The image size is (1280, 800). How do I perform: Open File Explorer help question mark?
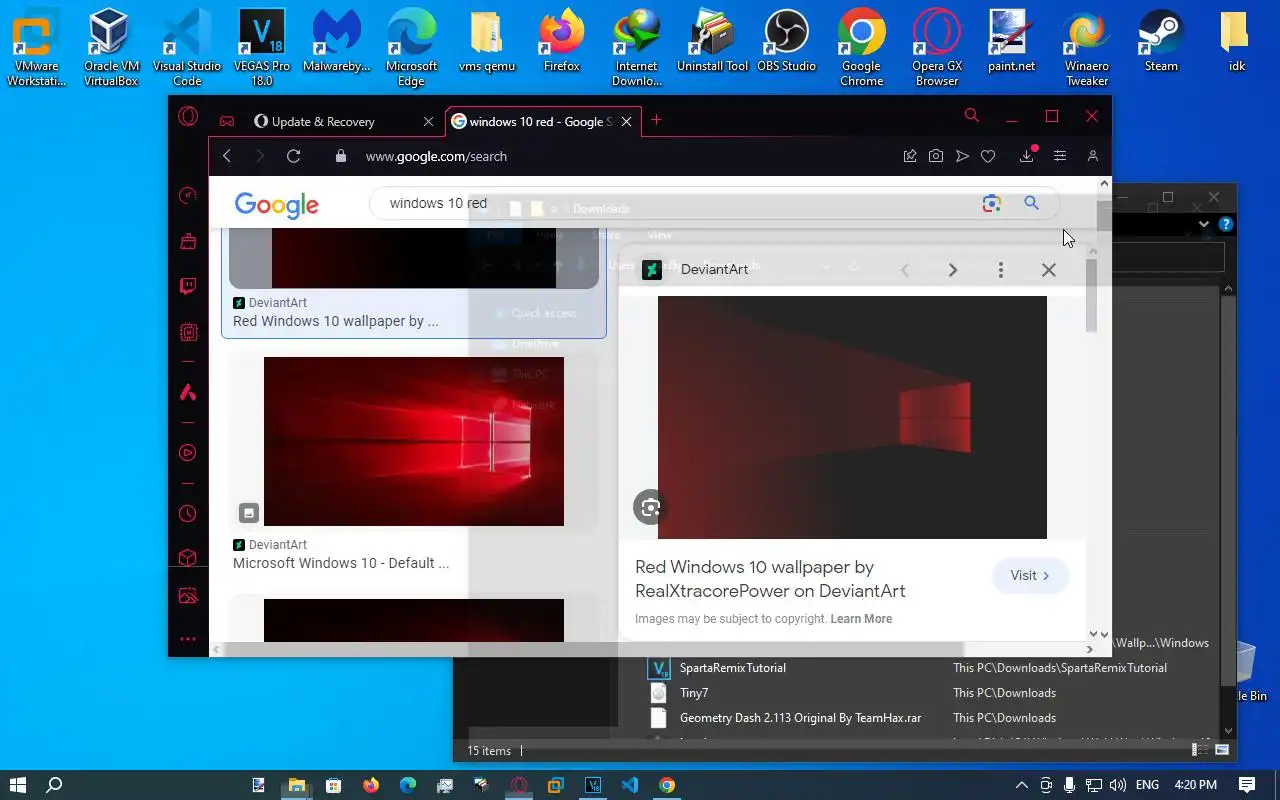pyautogui.click(x=1226, y=224)
